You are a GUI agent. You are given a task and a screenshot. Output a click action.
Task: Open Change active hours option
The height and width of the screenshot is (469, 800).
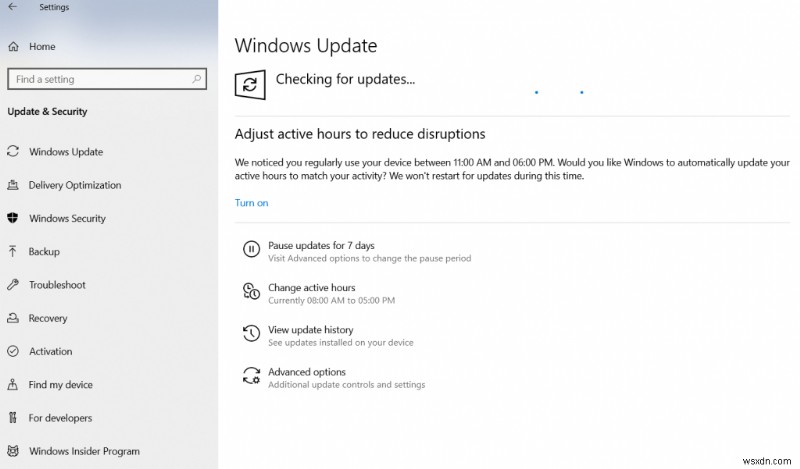[312, 287]
